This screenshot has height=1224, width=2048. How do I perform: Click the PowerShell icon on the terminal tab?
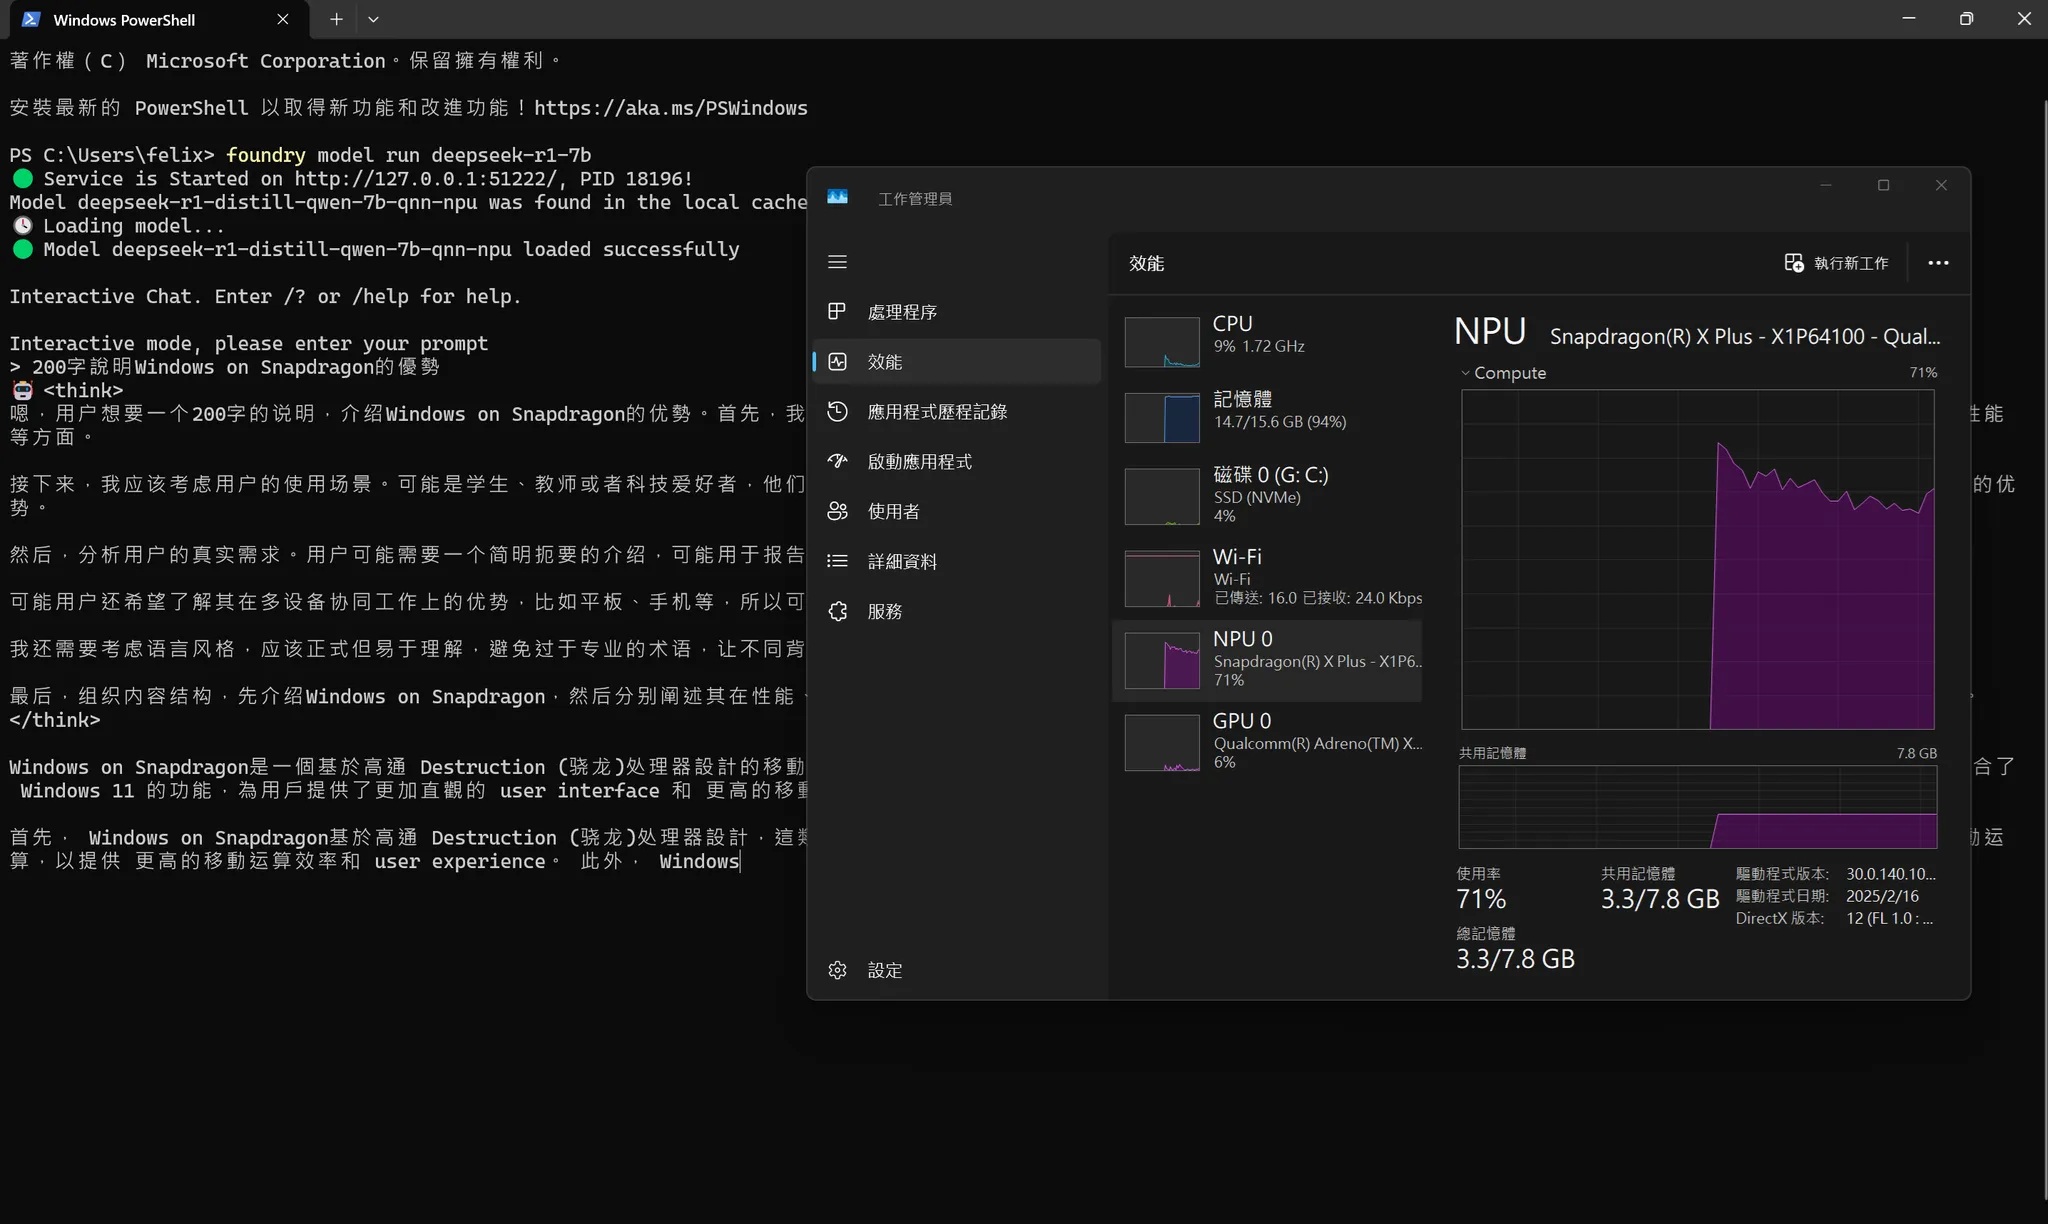click(31, 19)
